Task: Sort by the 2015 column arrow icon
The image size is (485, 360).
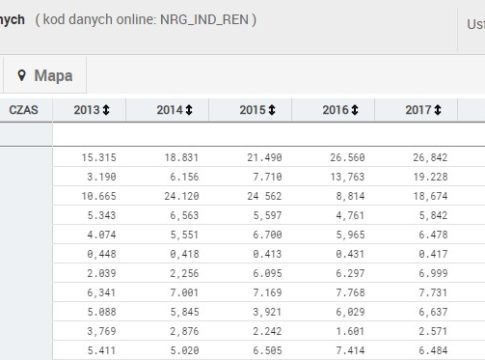Action: point(272,110)
